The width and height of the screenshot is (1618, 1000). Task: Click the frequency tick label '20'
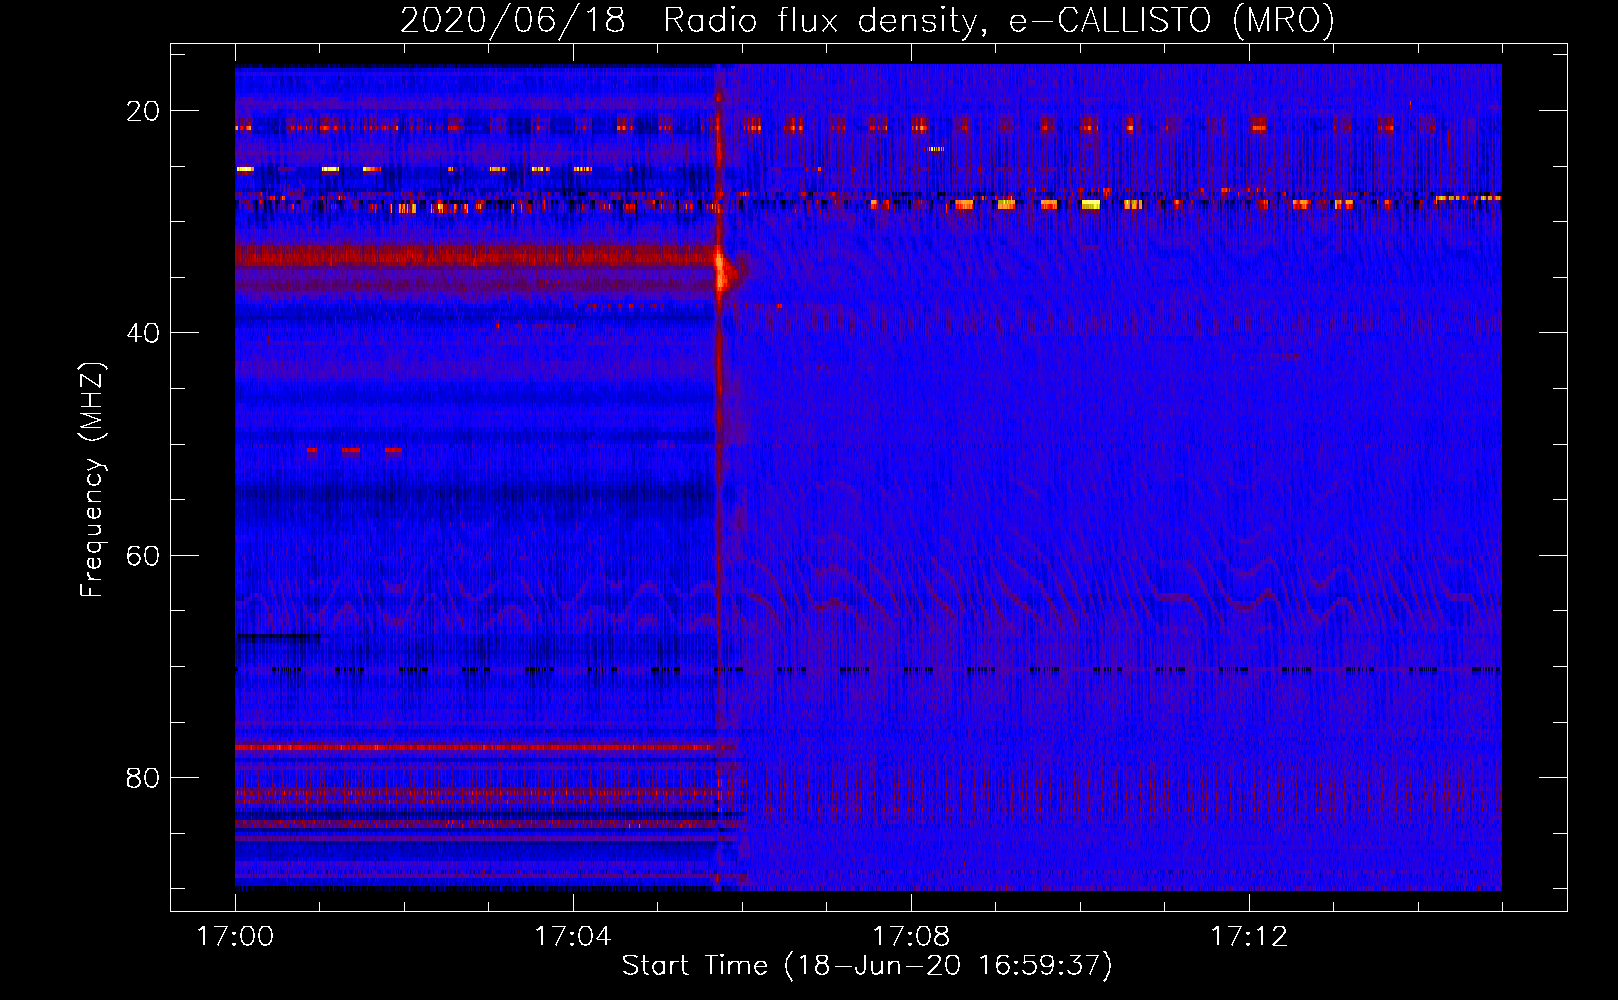coord(143,111)
